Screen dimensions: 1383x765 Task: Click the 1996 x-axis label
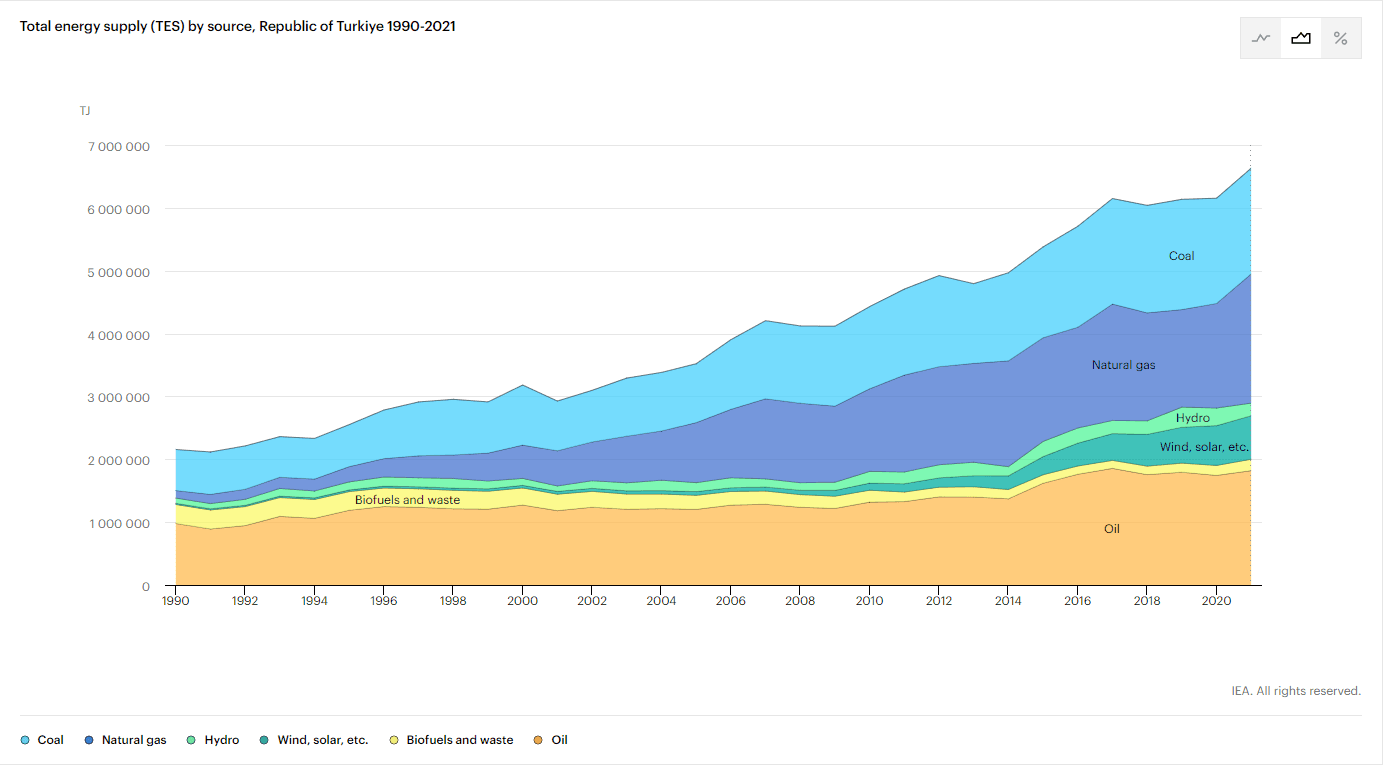click(x=384, y=602)
